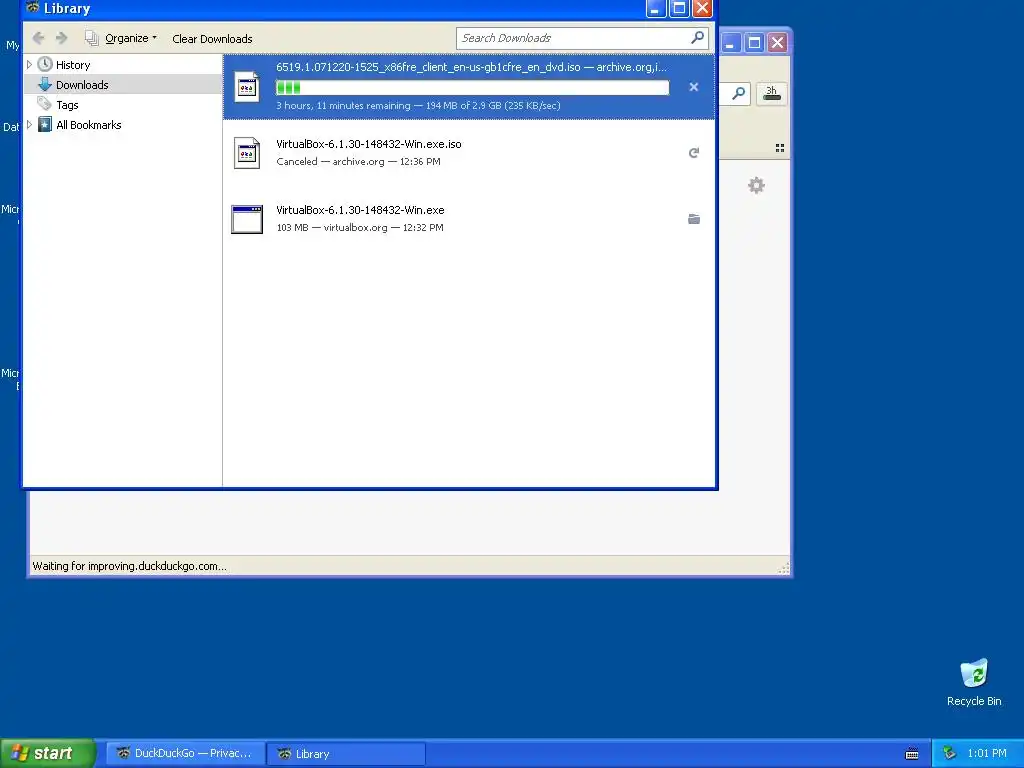Switch to DuckDuckGo taskbar window
This screenshot has width=1024, height=768.
click(186, 753)
